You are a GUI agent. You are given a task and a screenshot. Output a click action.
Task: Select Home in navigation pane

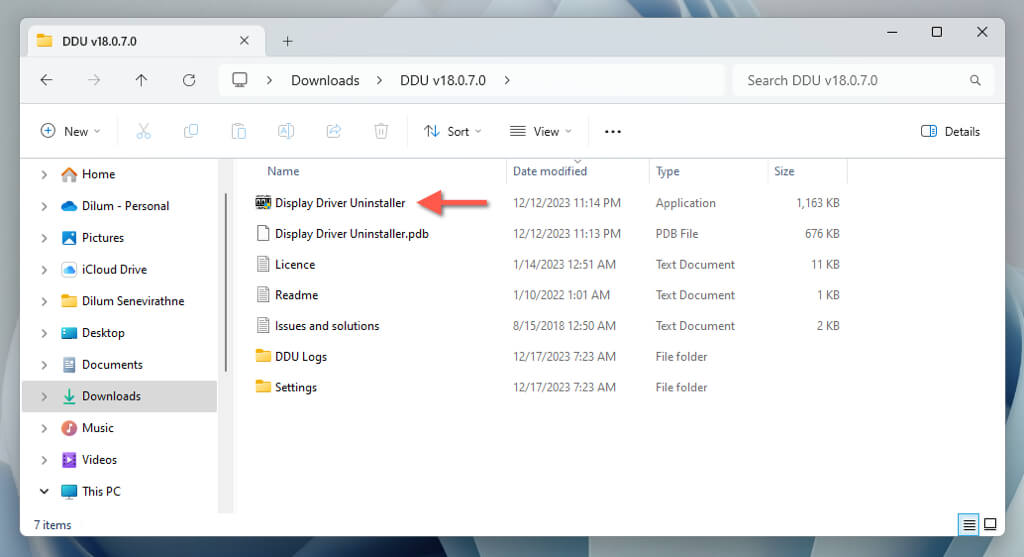pyautogui.click(x=99, y=174)
